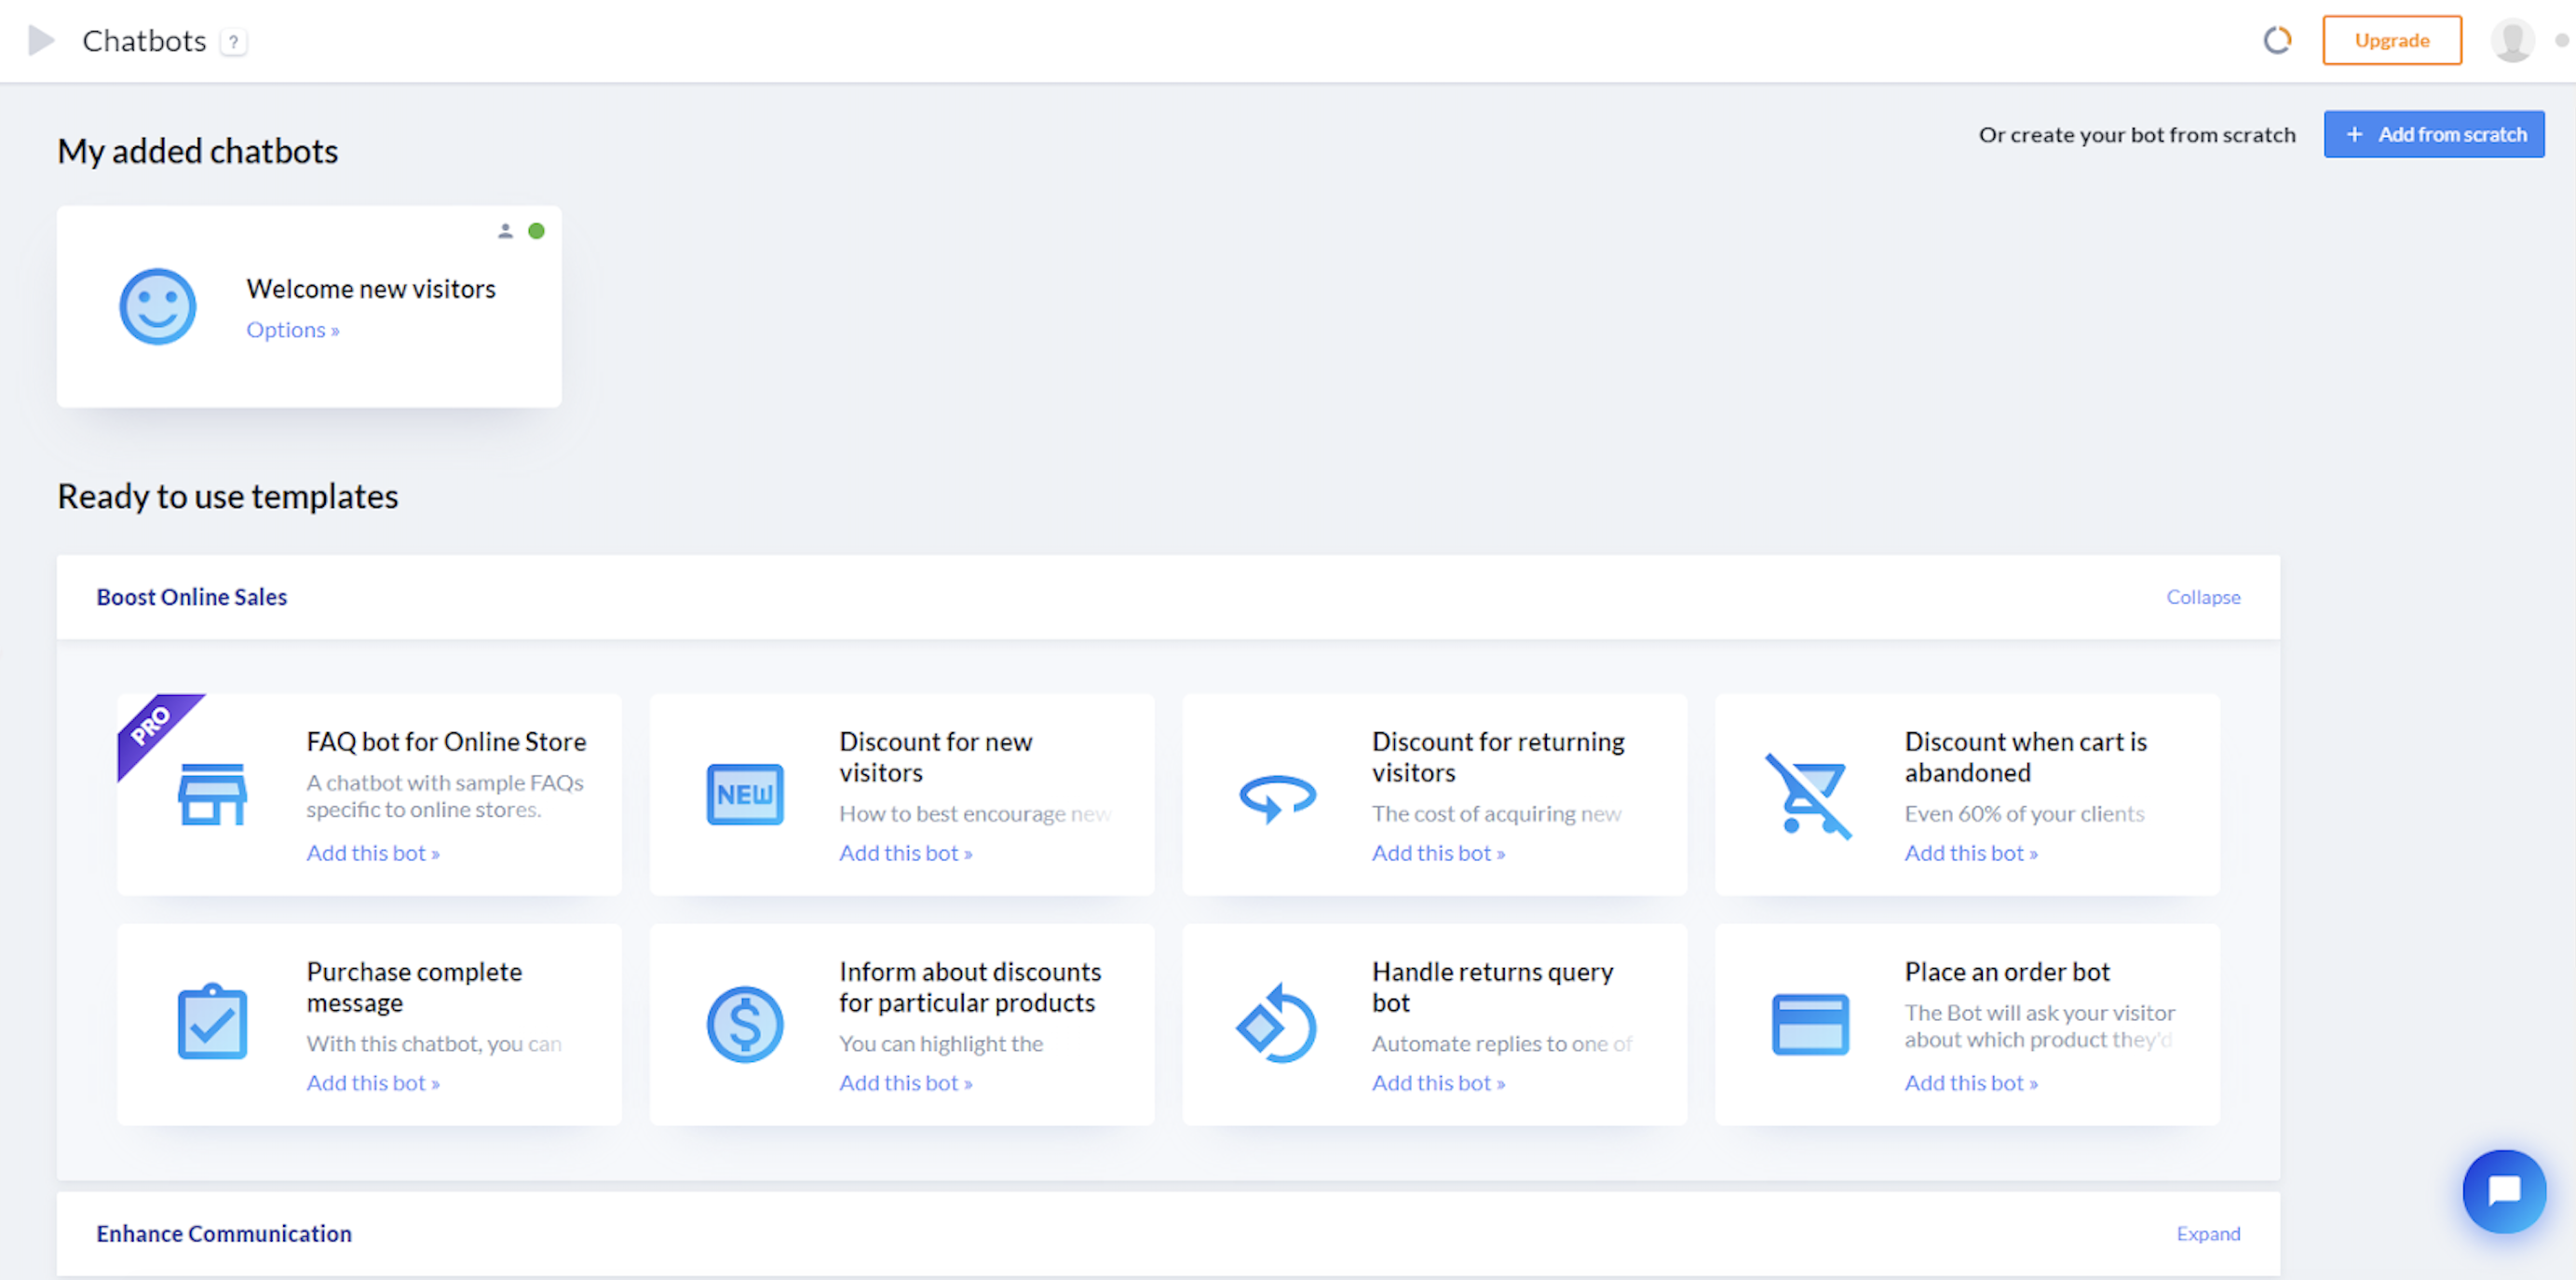
Task: Click the clipboard checkmark icon
Action: pyautogui.click(x=212, y=1021)
